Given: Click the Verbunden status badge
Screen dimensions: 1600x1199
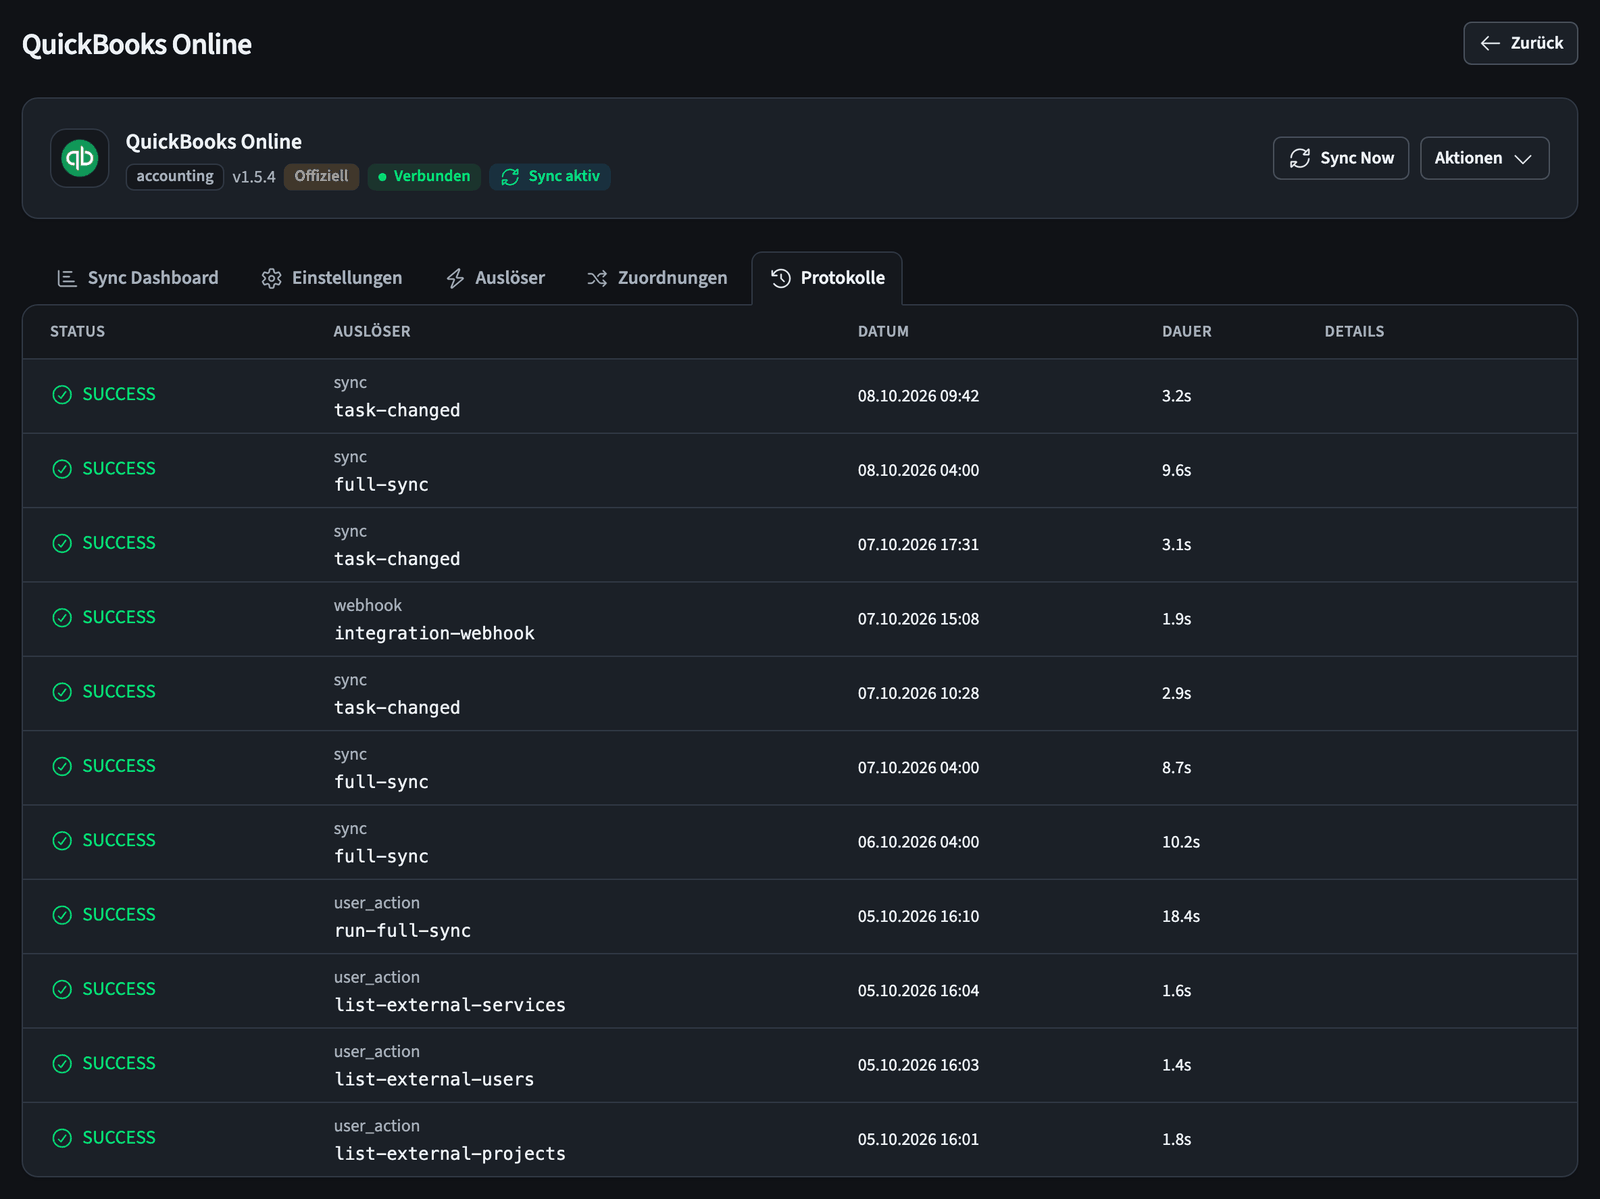Looking at the screenshot, I should [x=424, y=177].
